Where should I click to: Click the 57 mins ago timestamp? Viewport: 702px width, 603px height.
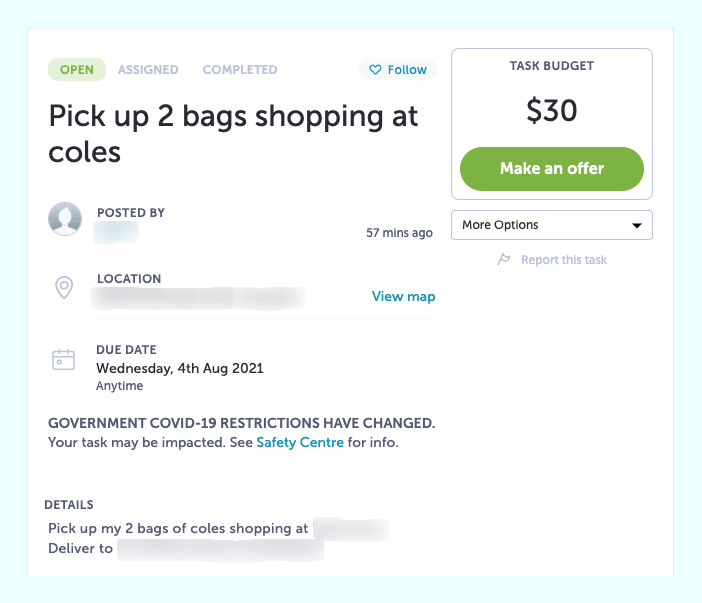click(x=399, y=233)
